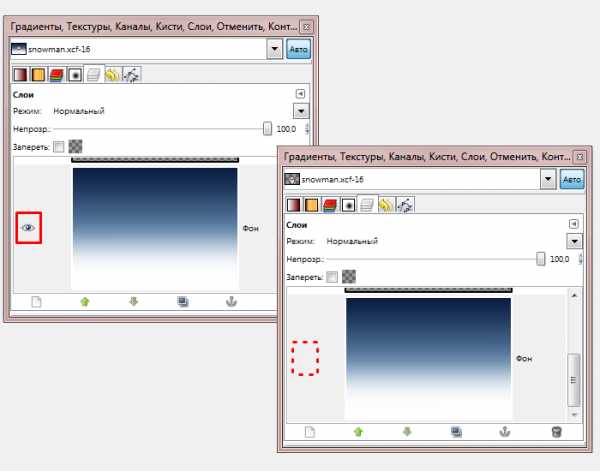Click opacity slider handle in front window
This screenshot has height=471, width=600.
[x=541, y=259]
